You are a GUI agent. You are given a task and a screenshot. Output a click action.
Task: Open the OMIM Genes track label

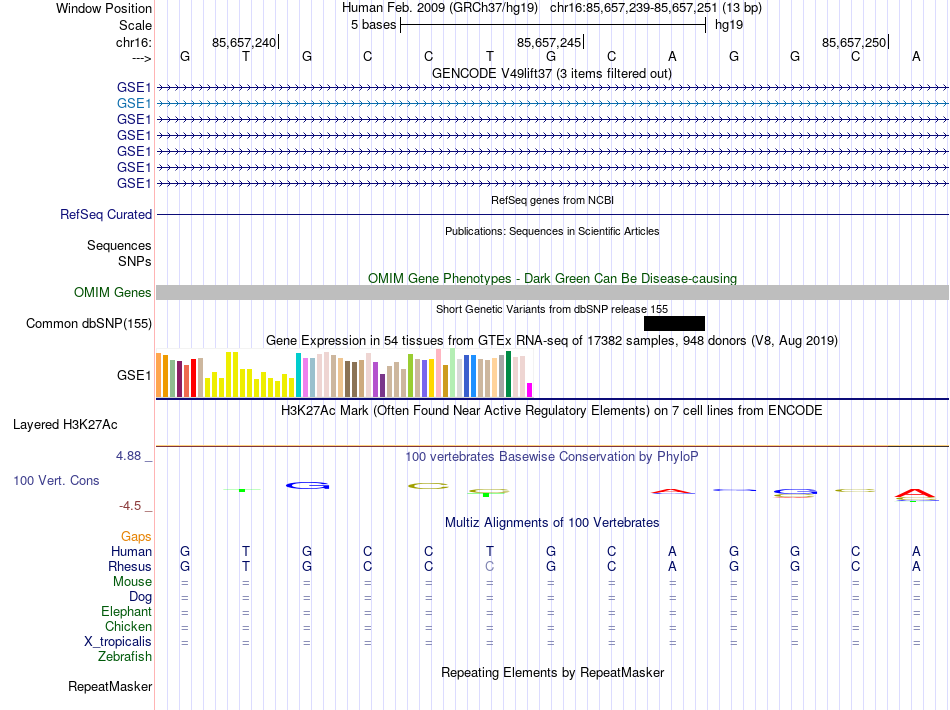point(112,293)
